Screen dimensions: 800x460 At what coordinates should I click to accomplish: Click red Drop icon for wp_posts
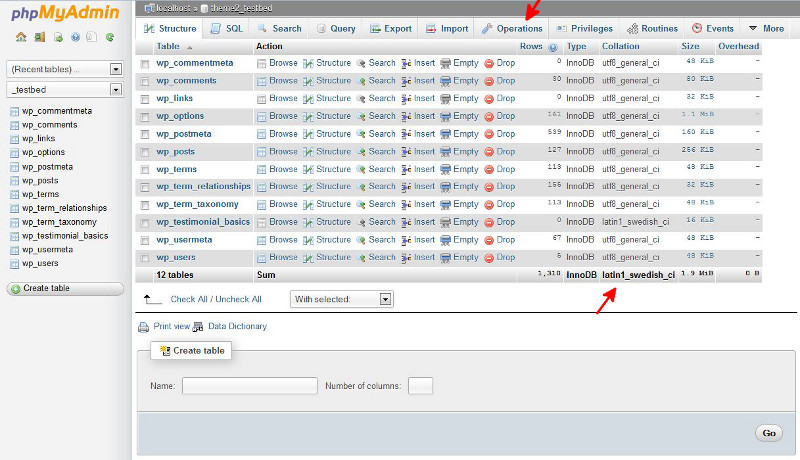click(489, 152)
